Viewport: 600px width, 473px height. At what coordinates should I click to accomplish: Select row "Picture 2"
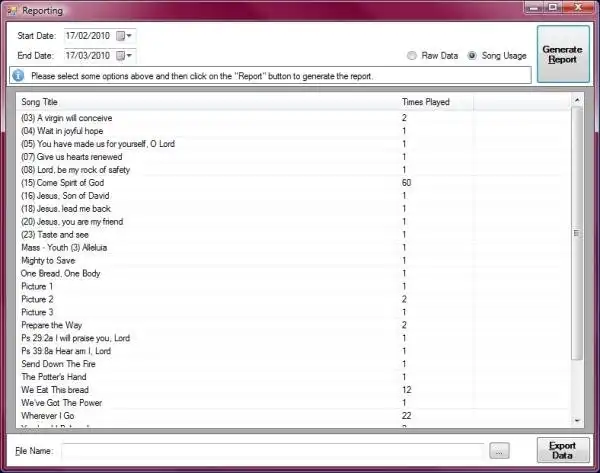[293, 299]
